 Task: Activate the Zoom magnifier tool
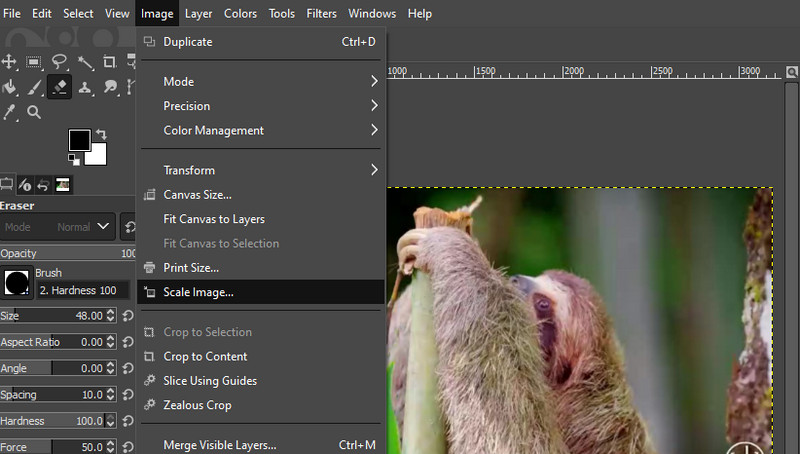pyautogui.click(x=35, y=113)
